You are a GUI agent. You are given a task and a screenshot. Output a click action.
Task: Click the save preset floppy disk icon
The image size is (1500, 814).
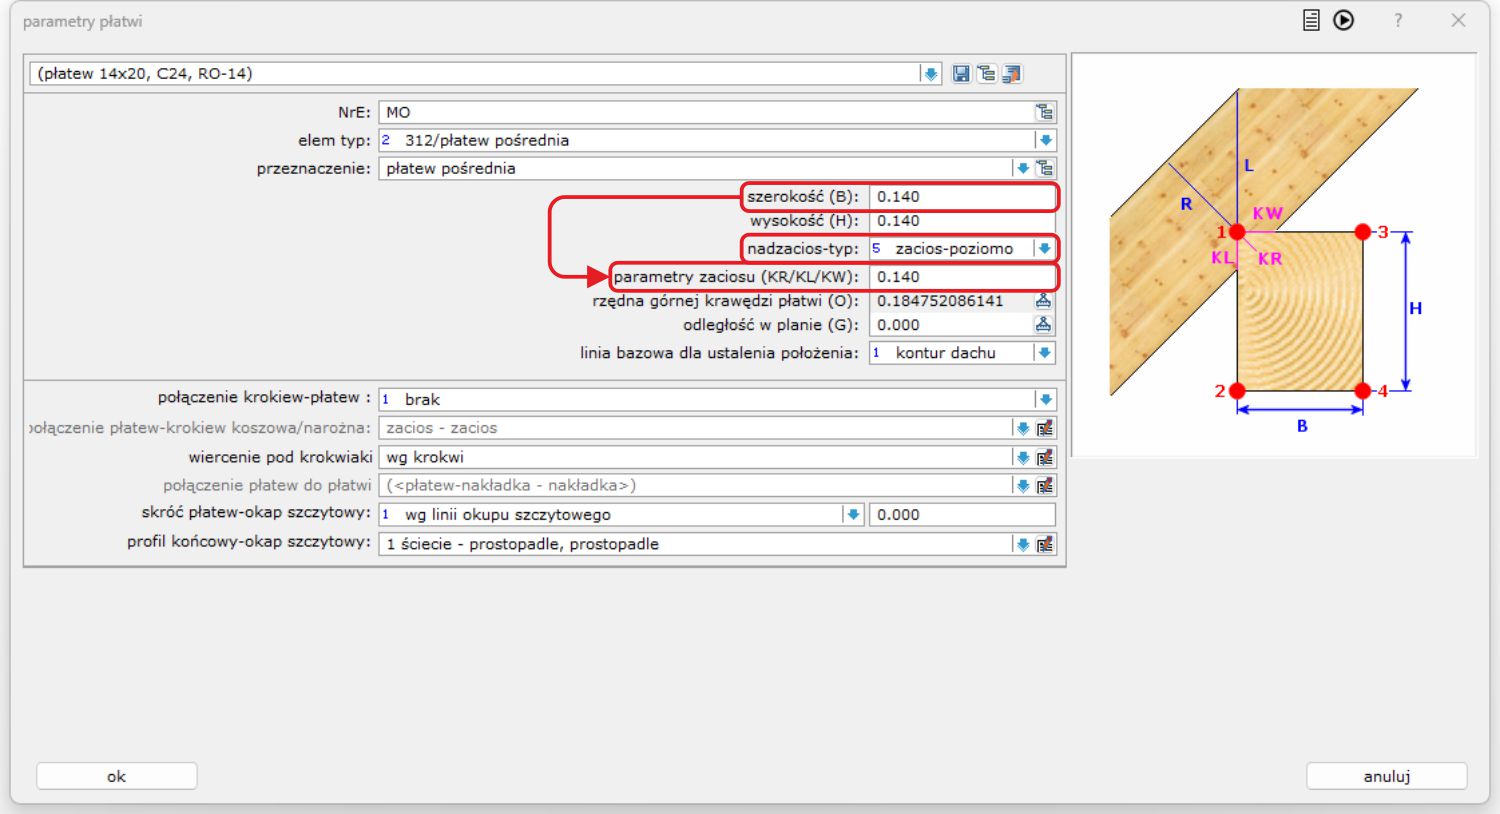pyautogui.click(x=961, y=74)
